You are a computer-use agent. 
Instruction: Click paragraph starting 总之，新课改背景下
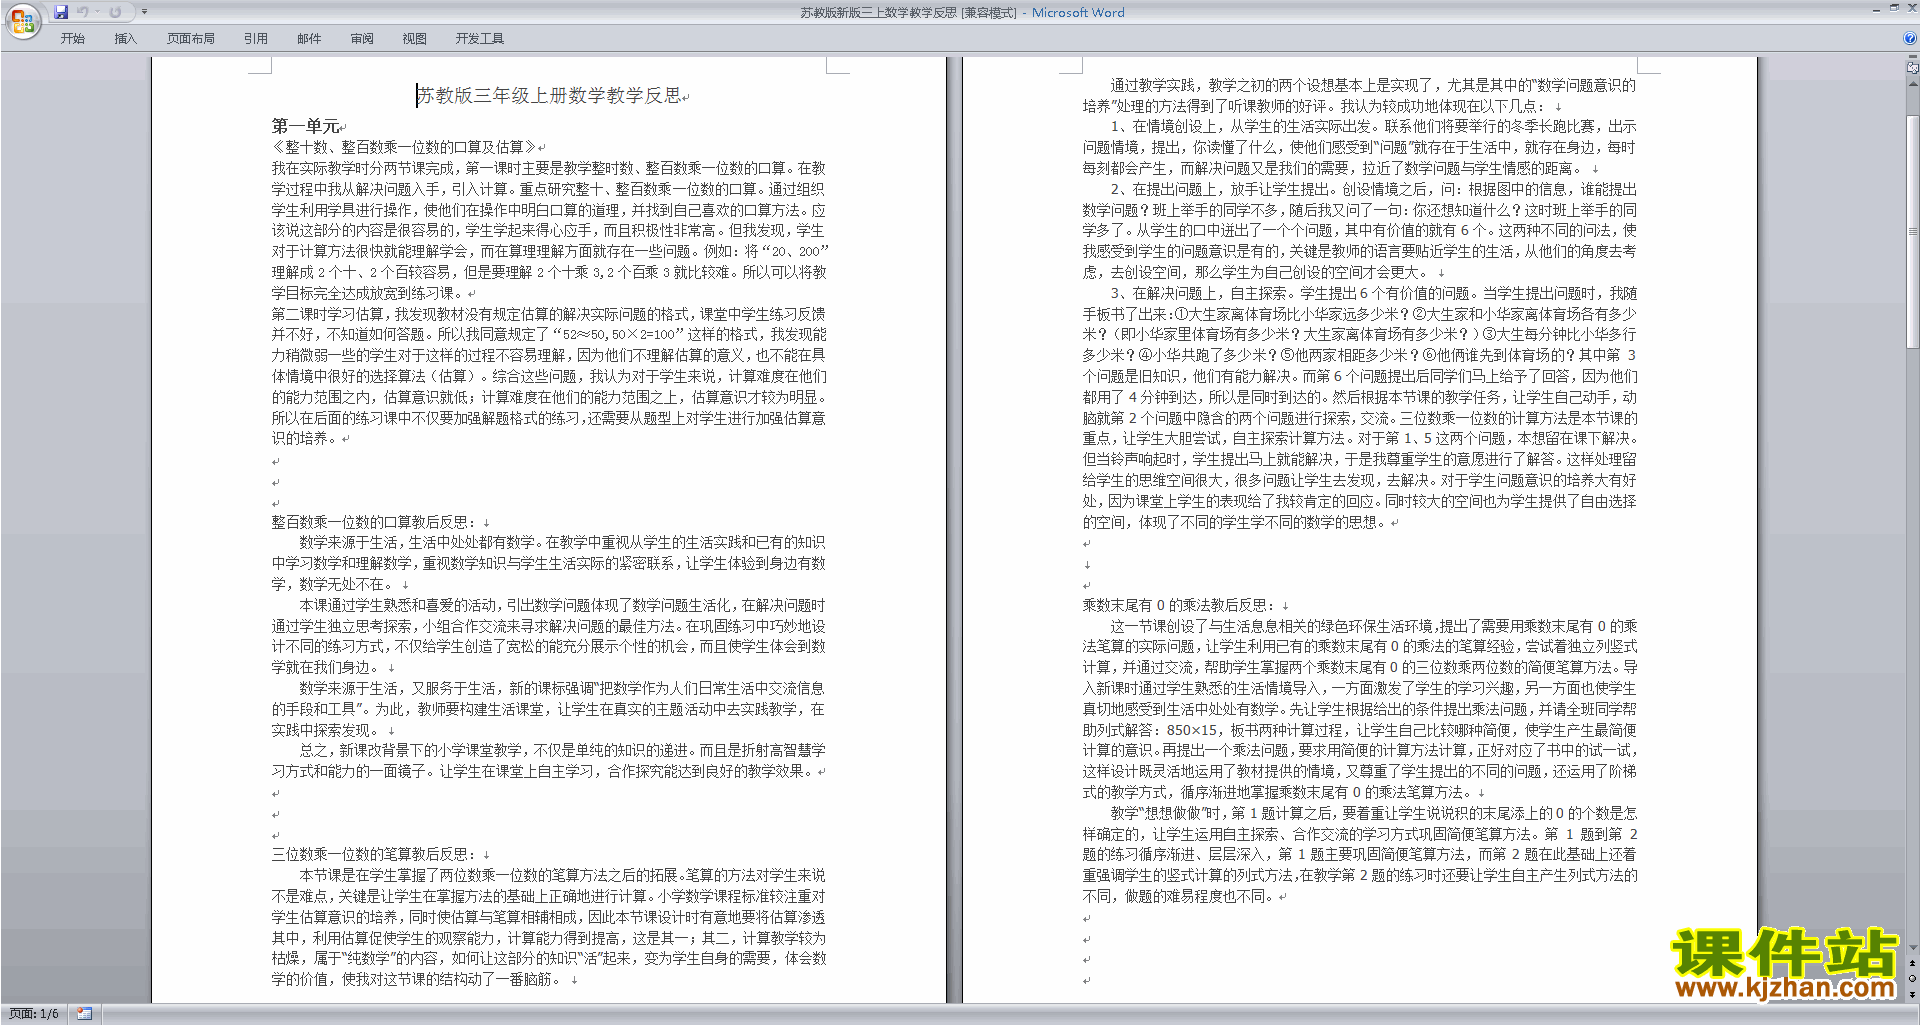pos(549,761)
